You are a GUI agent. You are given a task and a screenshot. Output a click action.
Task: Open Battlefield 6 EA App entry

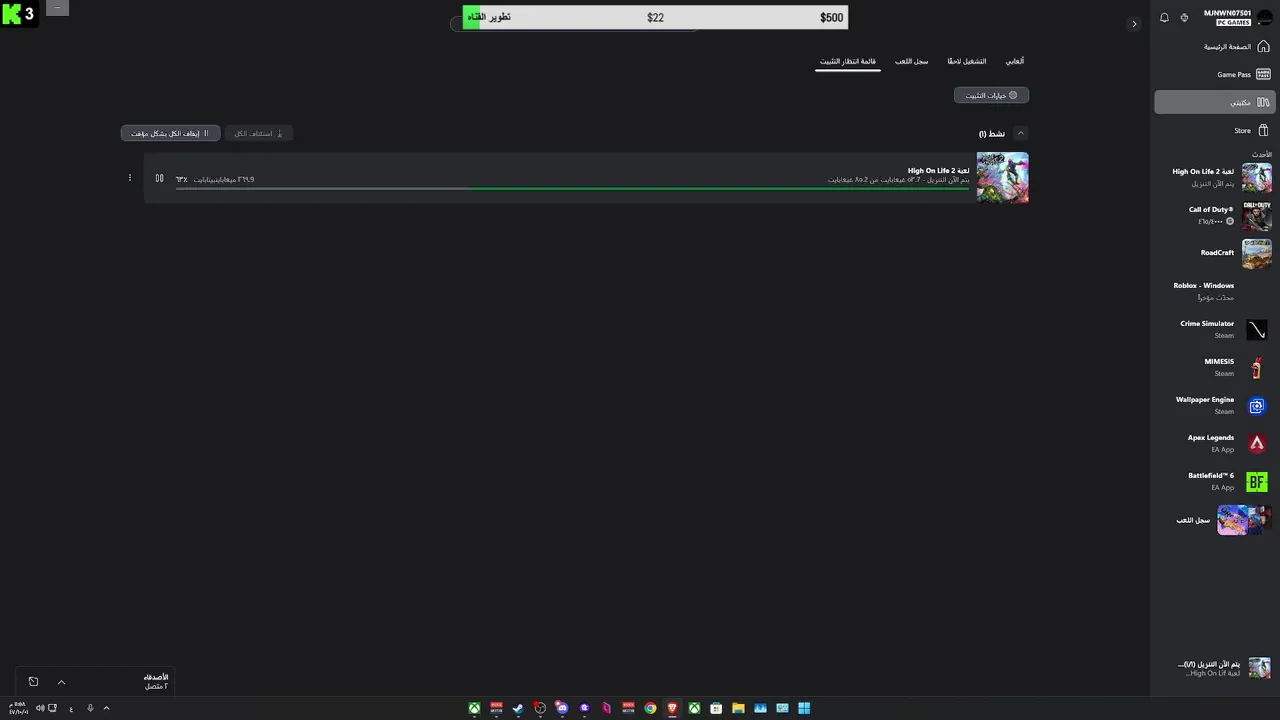click(x=1213, y=481)
